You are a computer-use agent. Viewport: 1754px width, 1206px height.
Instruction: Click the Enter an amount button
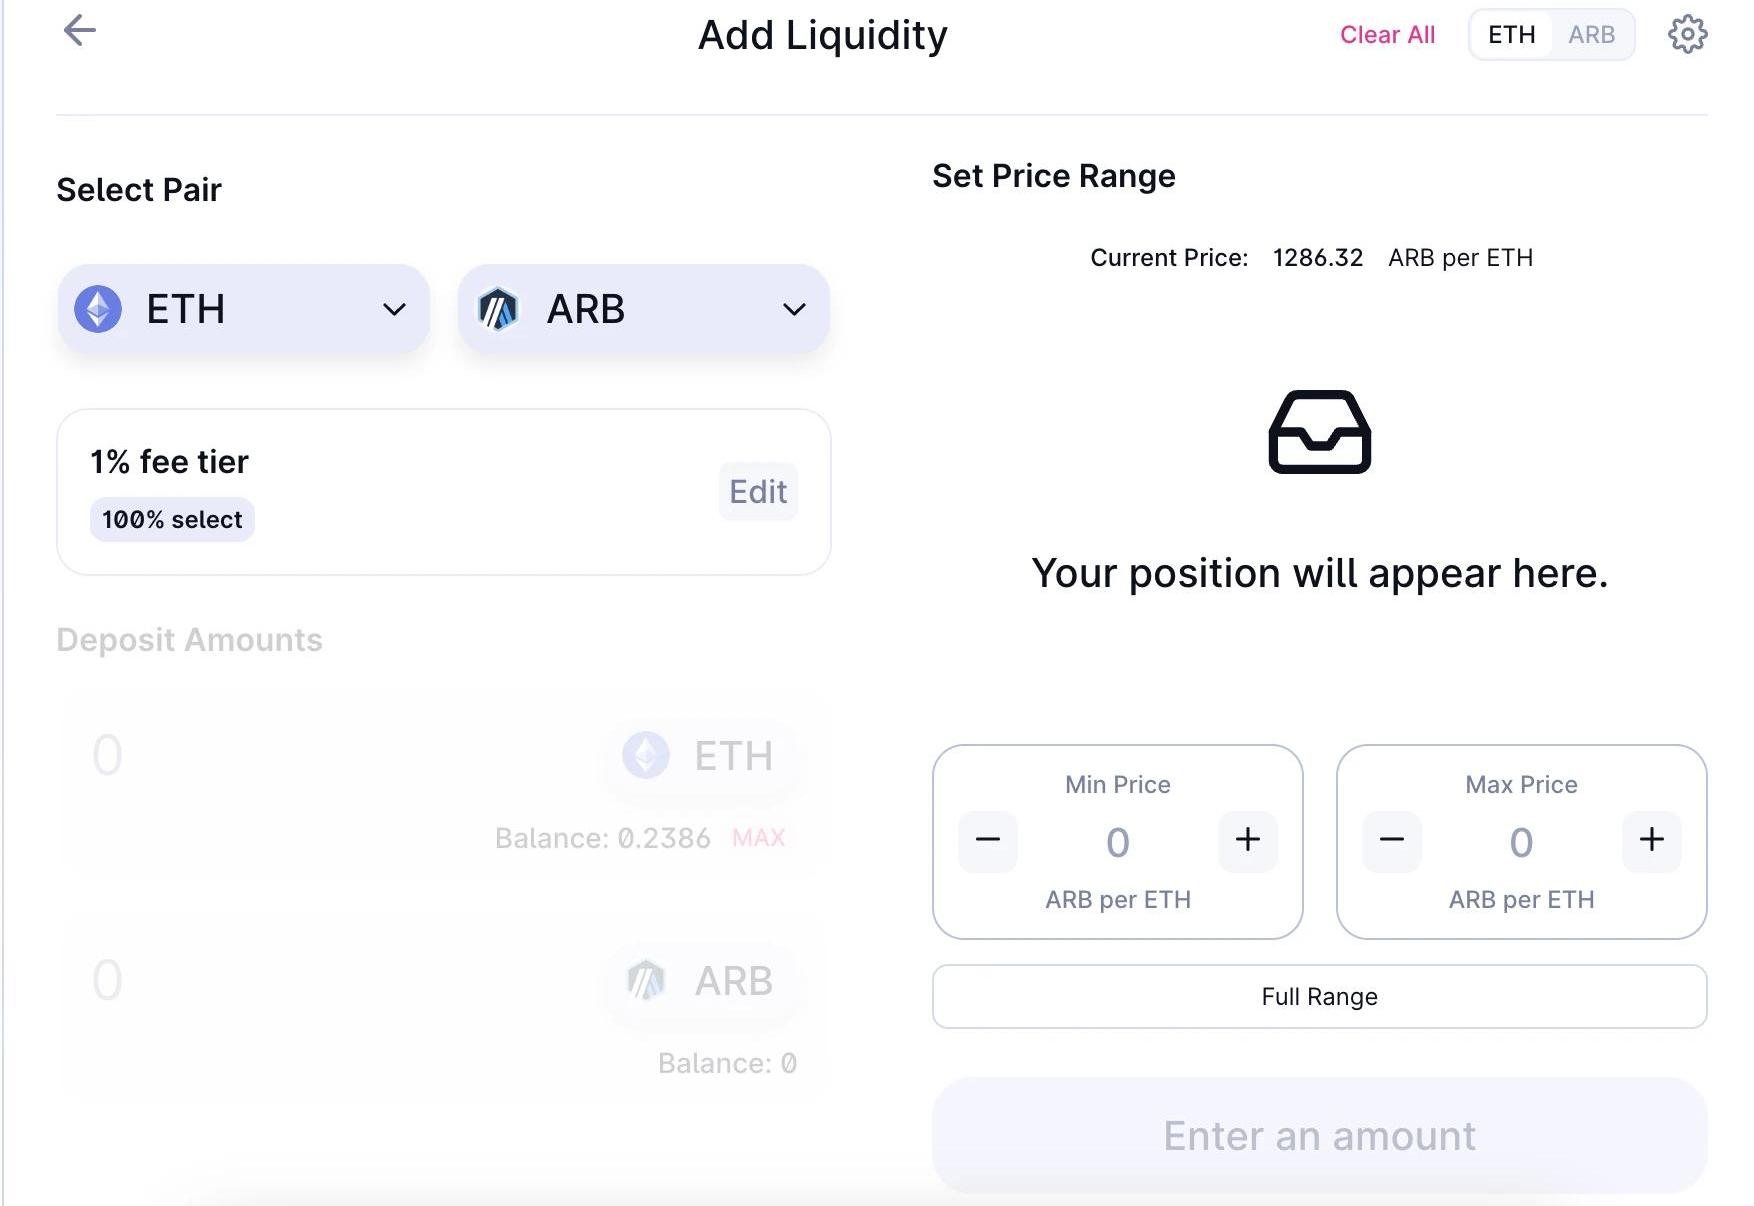click(x=1319, y=1136)
